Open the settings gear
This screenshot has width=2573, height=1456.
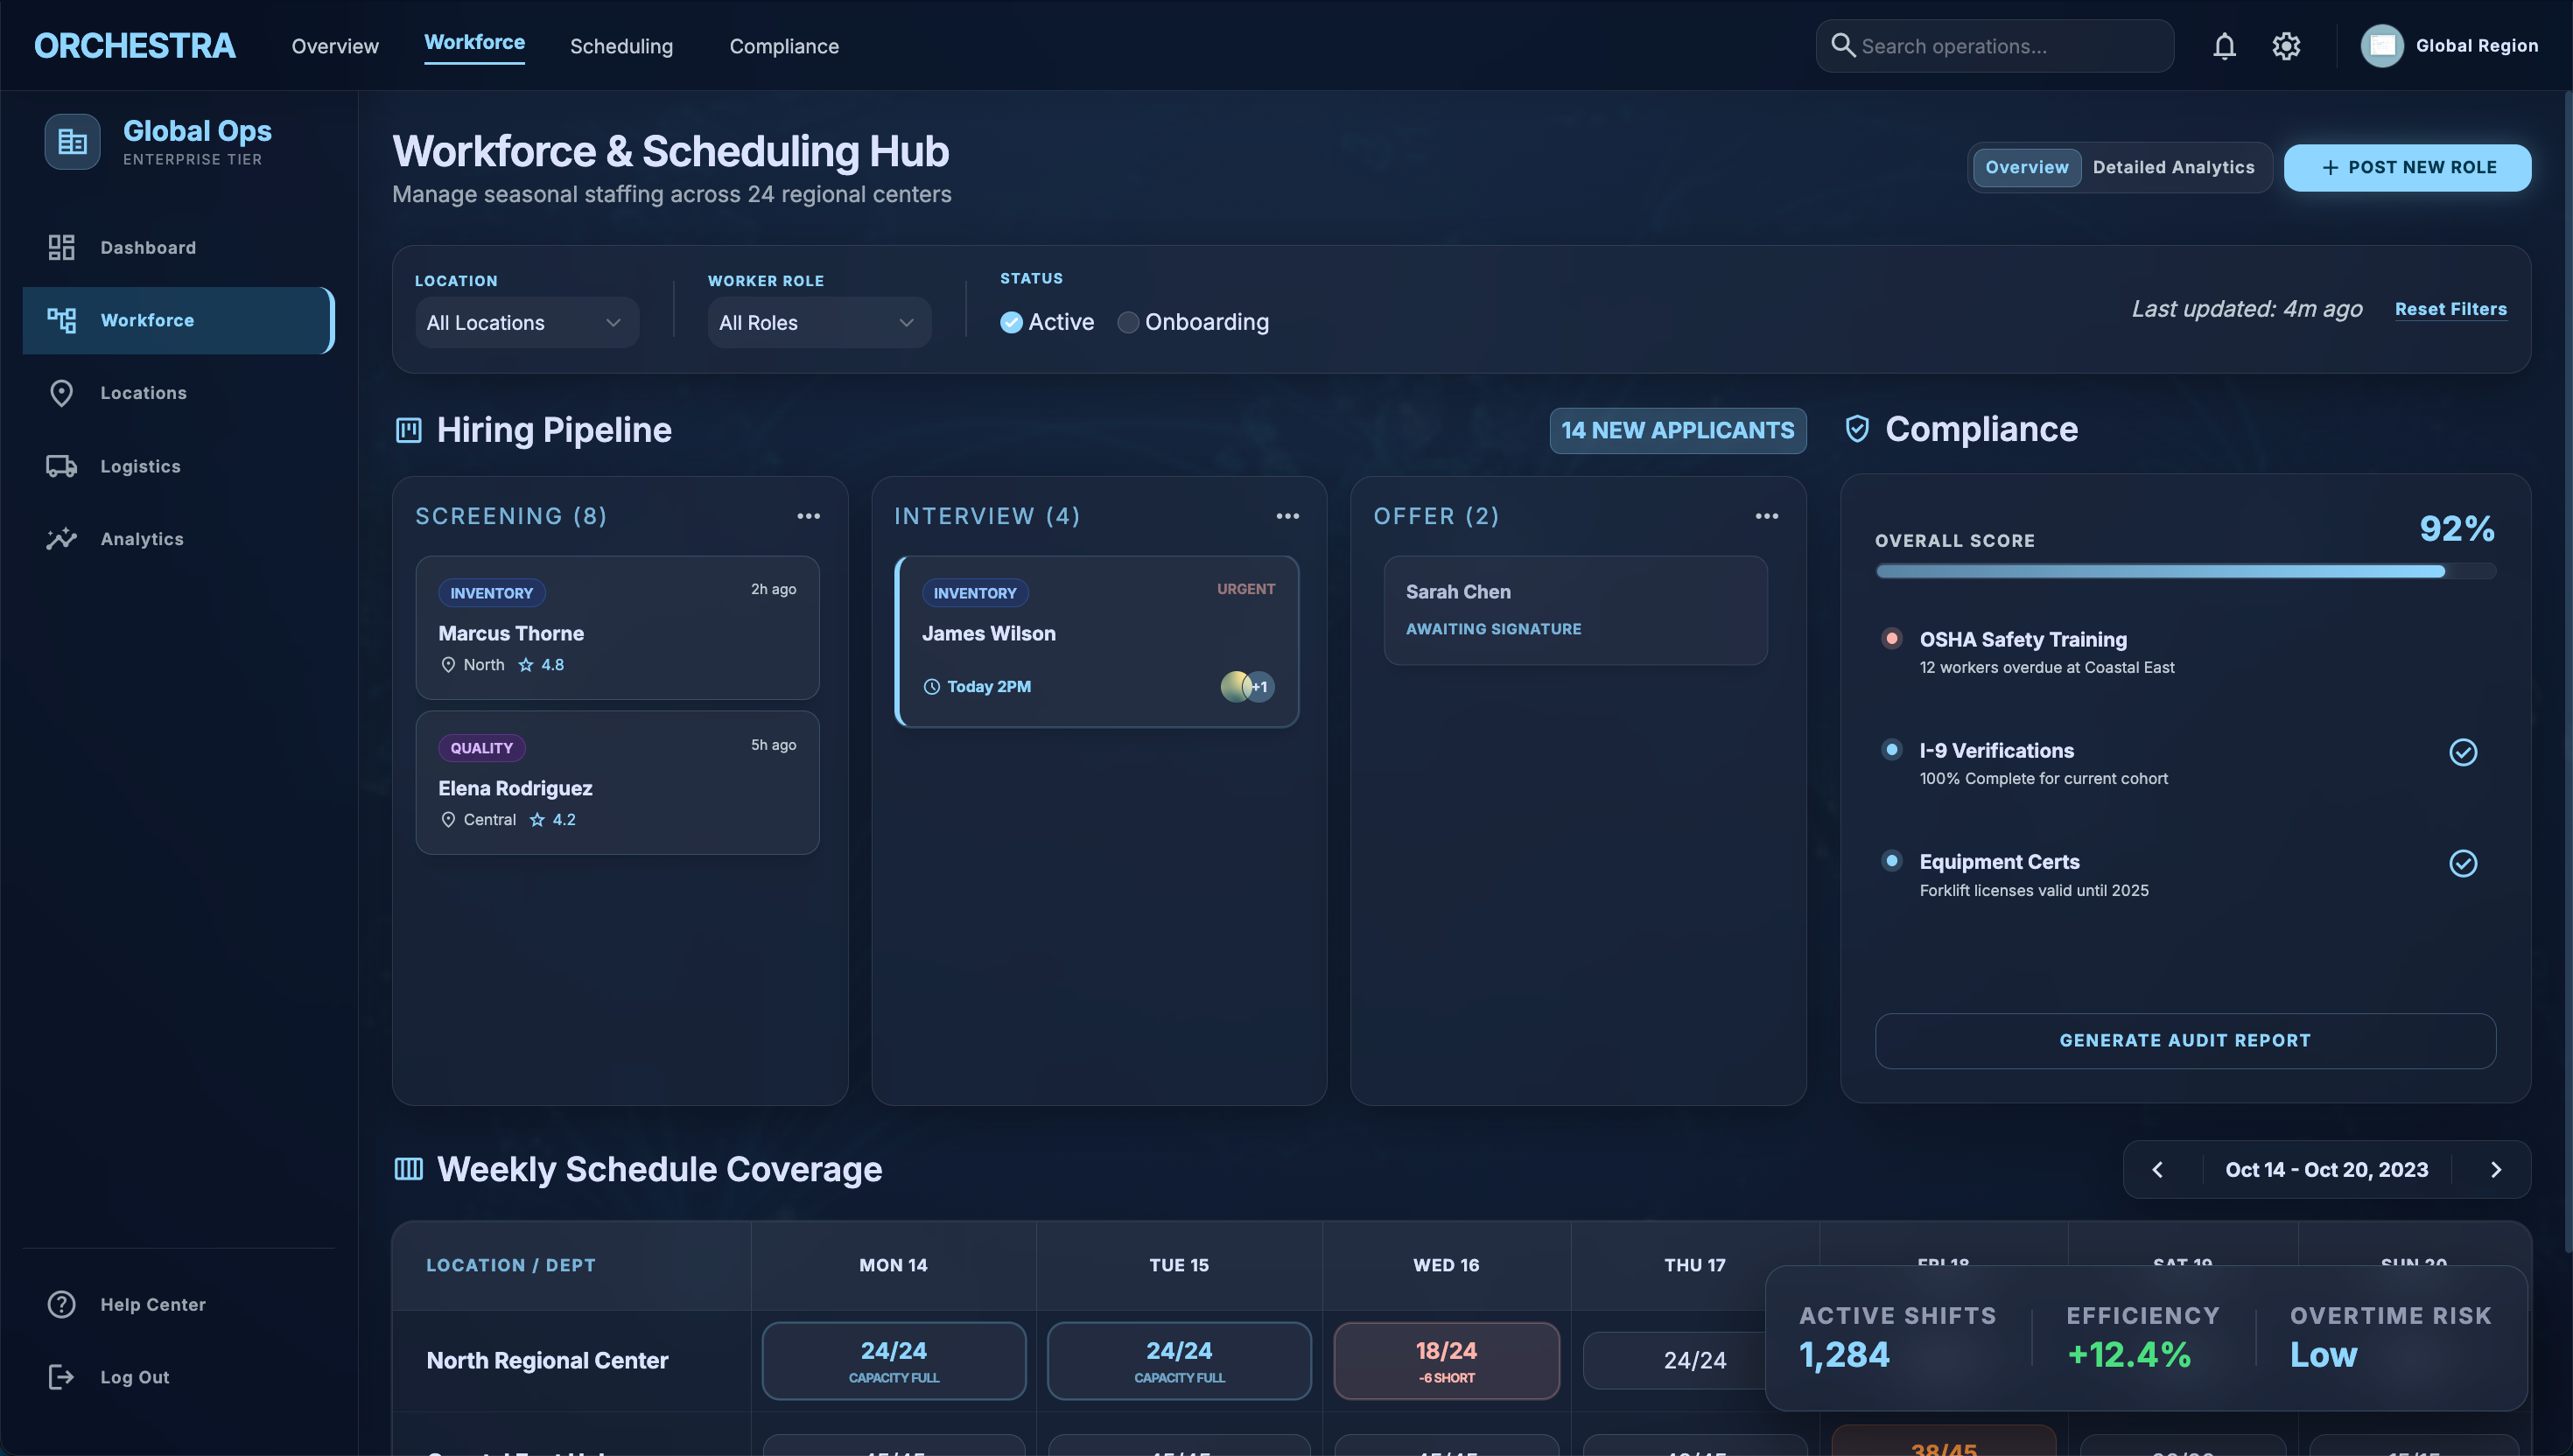pos(2286,46)
